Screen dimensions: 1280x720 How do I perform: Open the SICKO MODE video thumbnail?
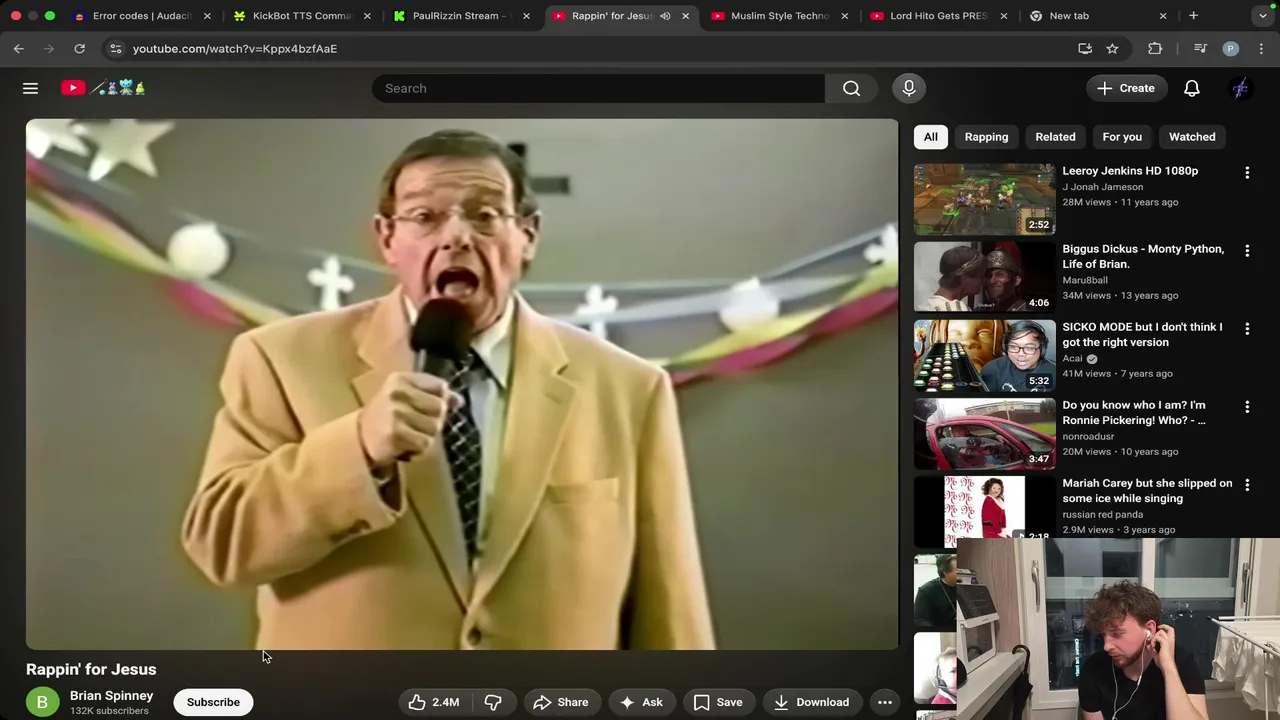click(984, 355)
